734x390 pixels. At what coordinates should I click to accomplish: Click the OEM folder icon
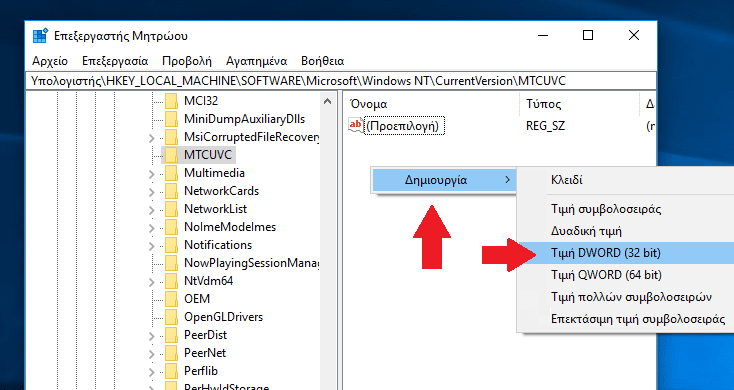click(x=172, y=299)
